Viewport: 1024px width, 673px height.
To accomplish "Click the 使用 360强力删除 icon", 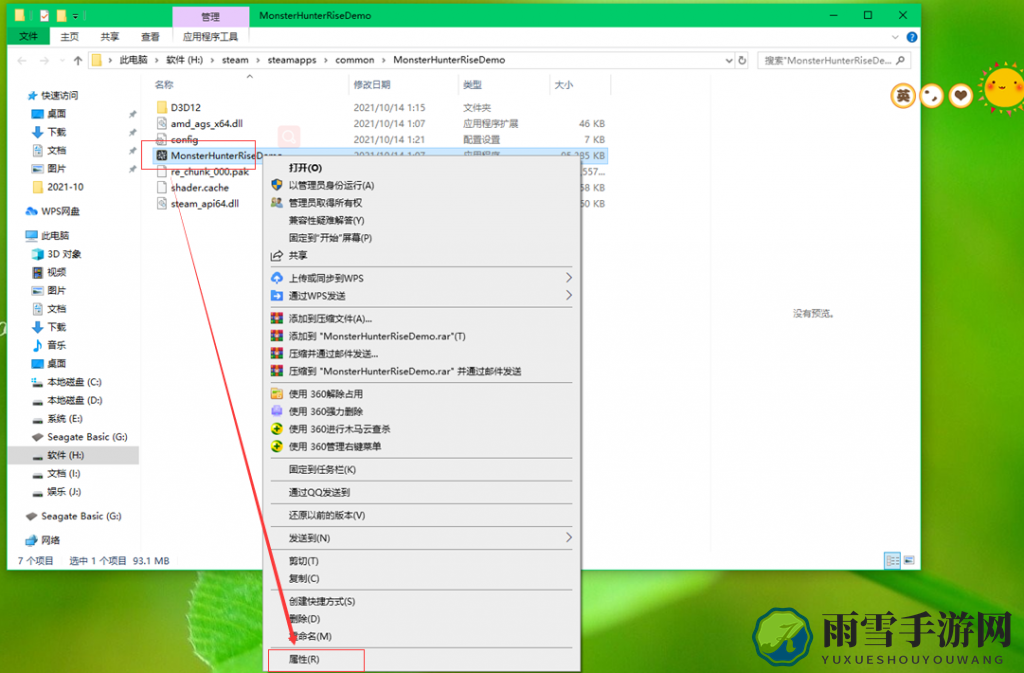I will click(277, 411).
